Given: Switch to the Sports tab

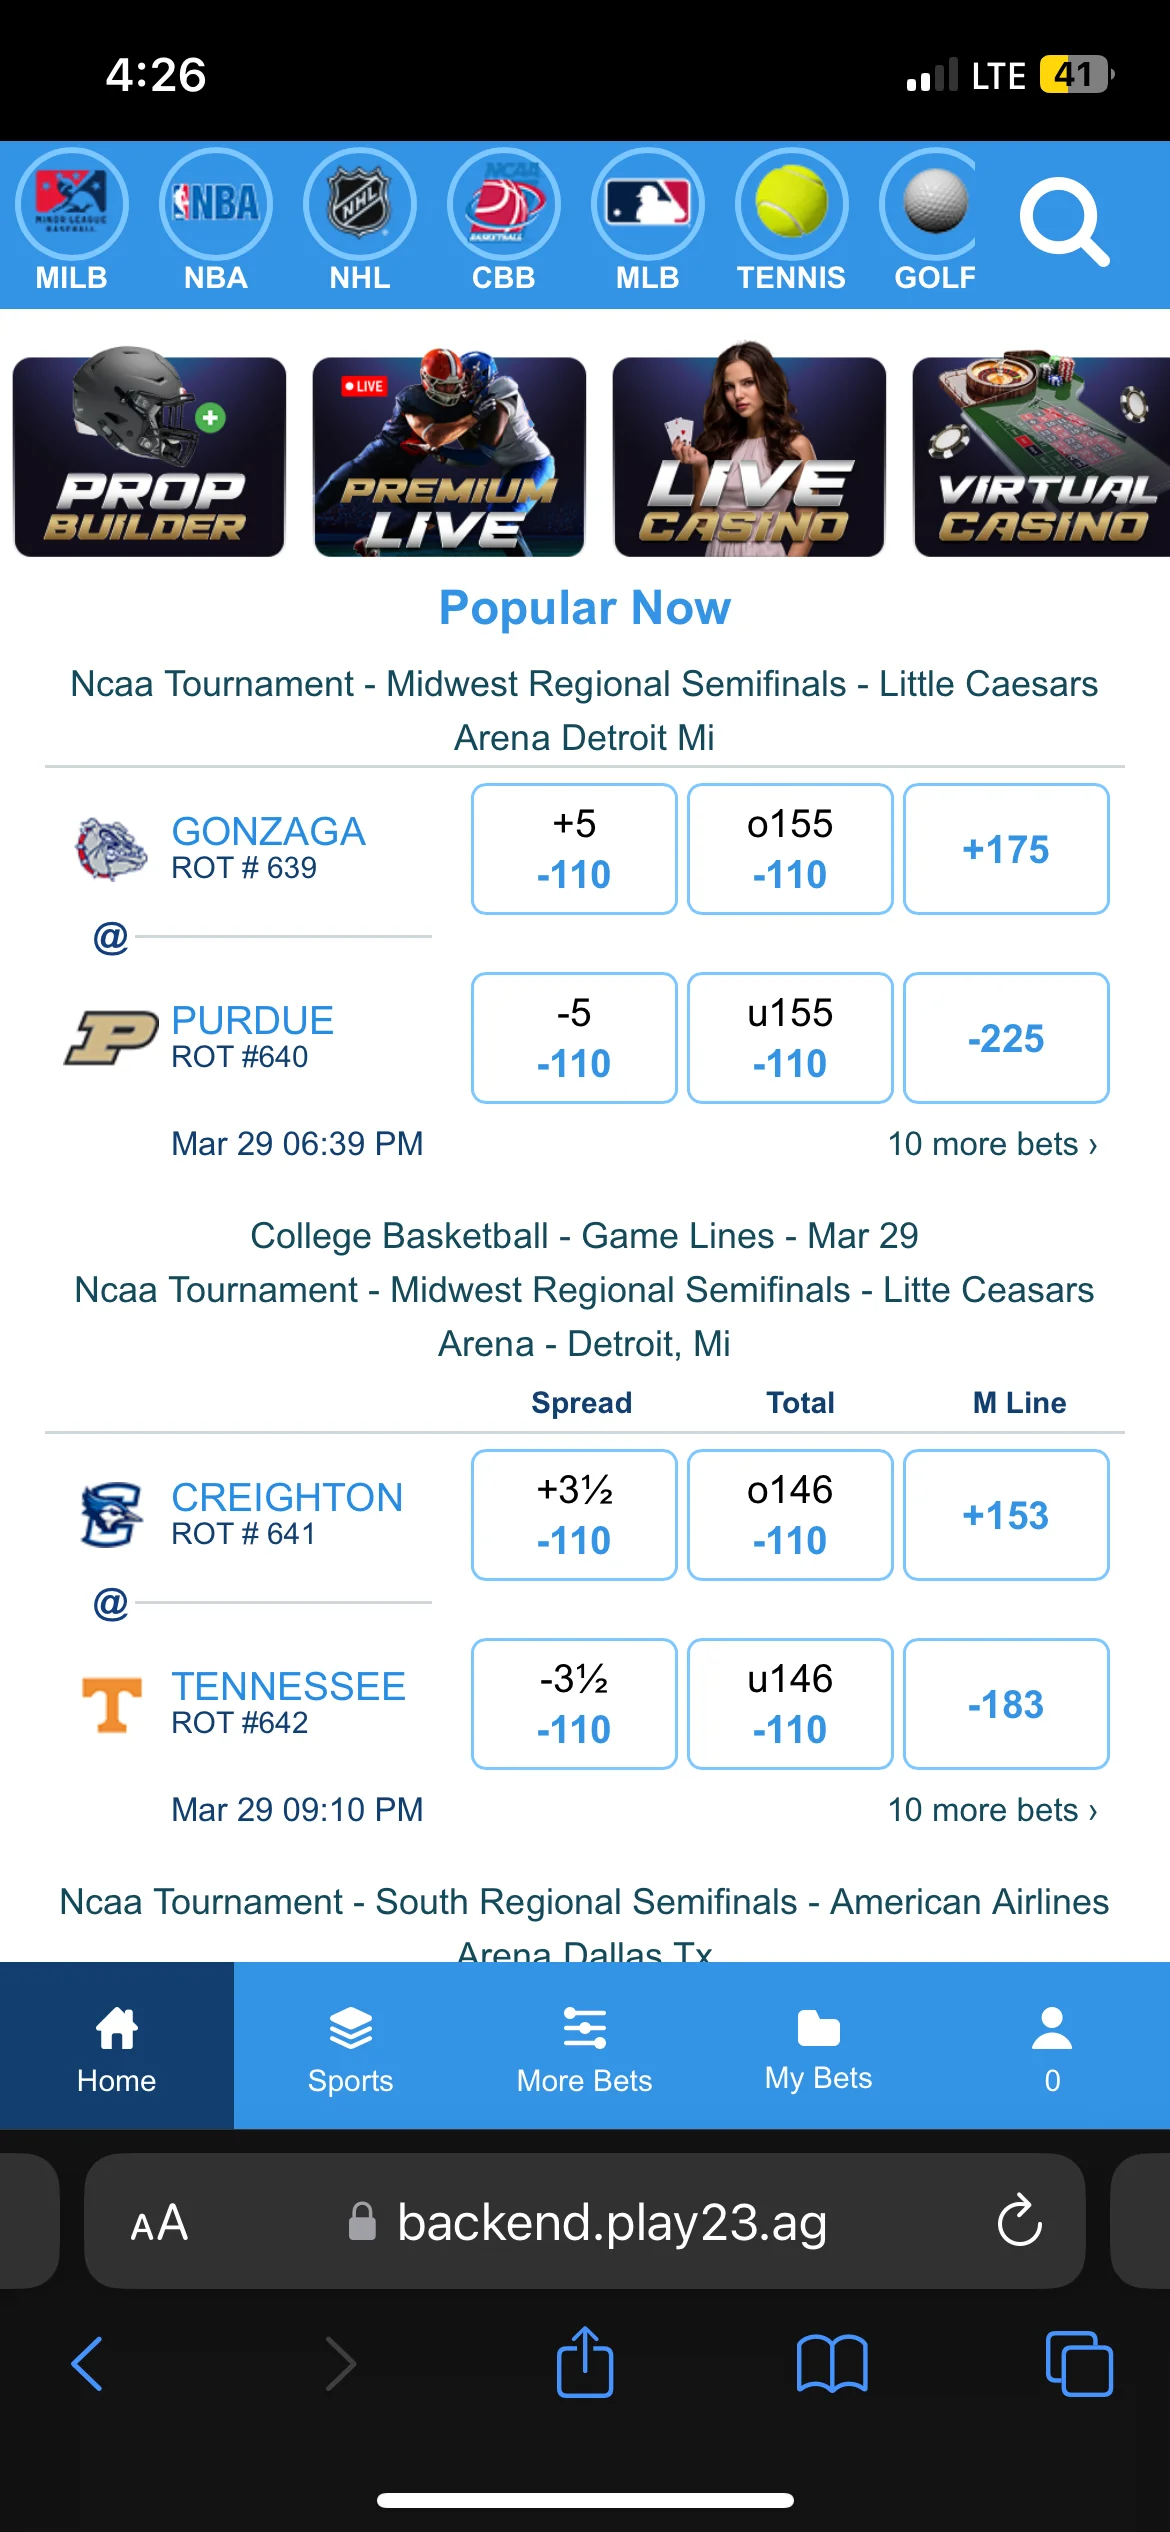Looking at the screenshot, I should pyautogui.click(x=350, y=2047).
